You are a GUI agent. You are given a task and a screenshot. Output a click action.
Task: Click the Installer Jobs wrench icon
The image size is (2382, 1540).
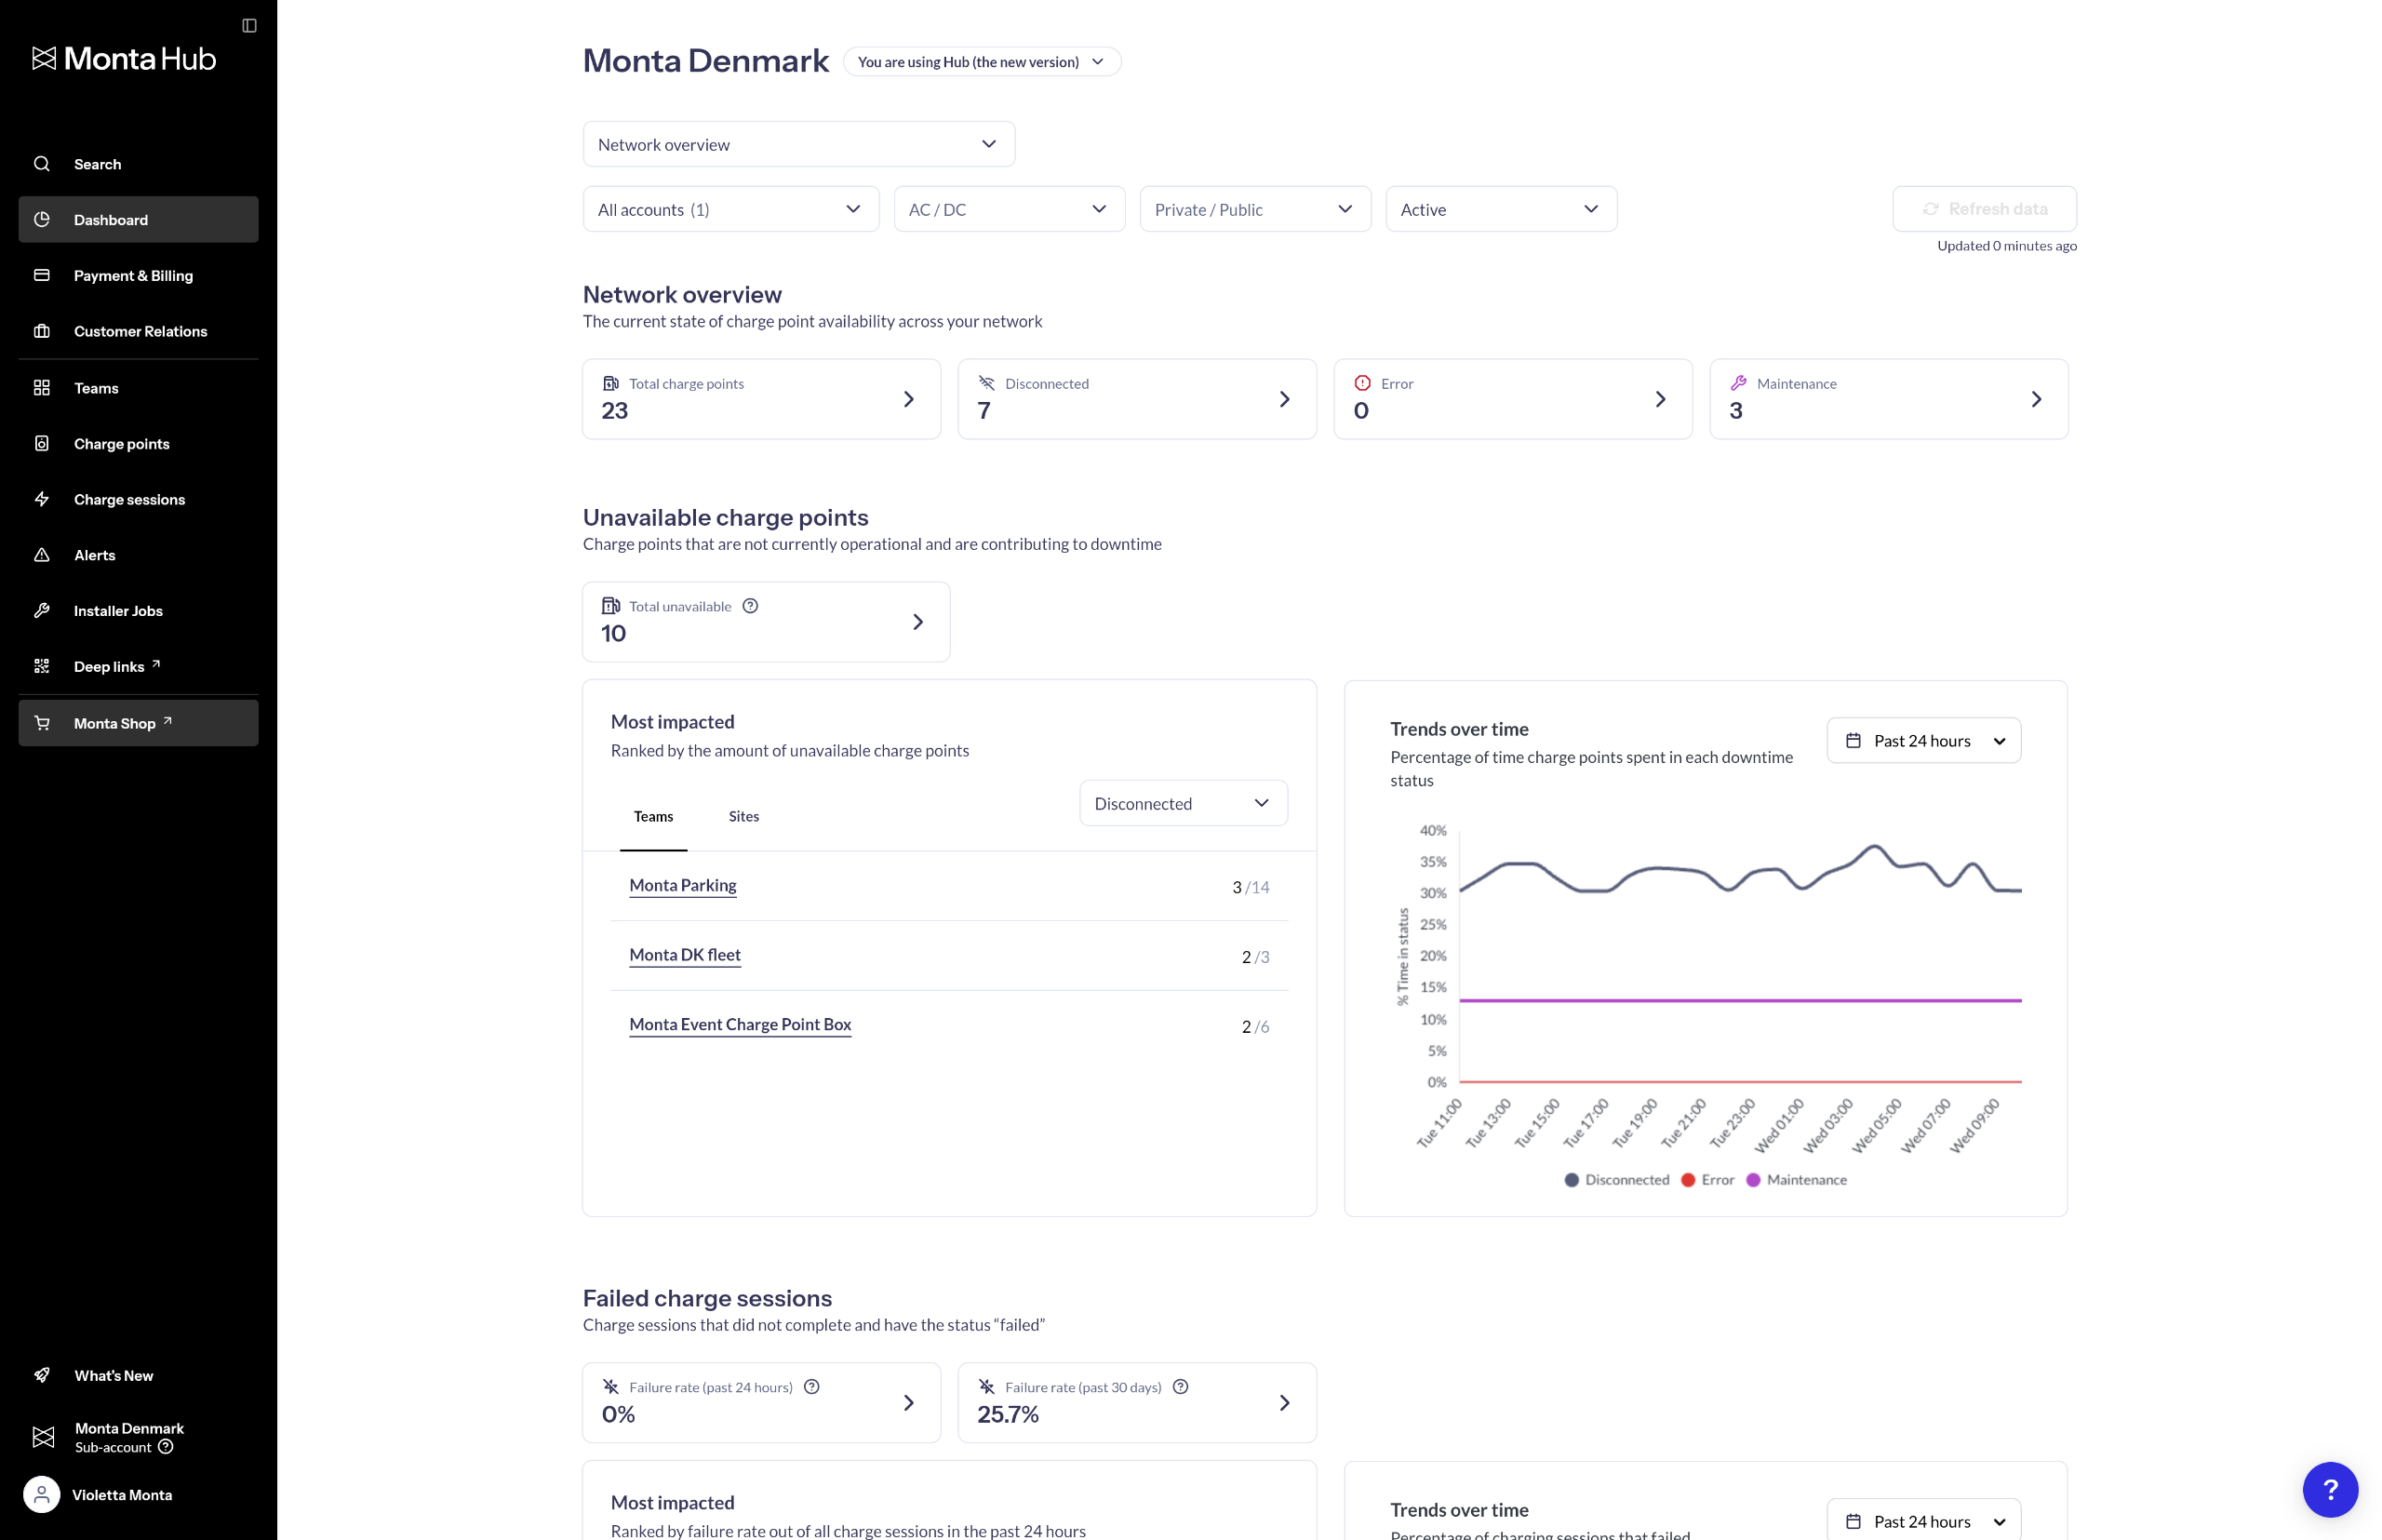pyautogui.click(x=42, y=611)
